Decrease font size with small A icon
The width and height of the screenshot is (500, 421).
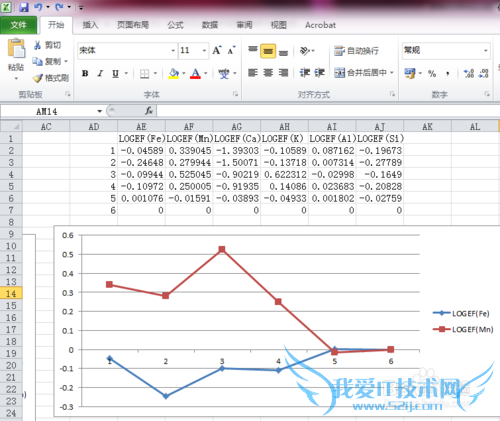pos(232,50)
